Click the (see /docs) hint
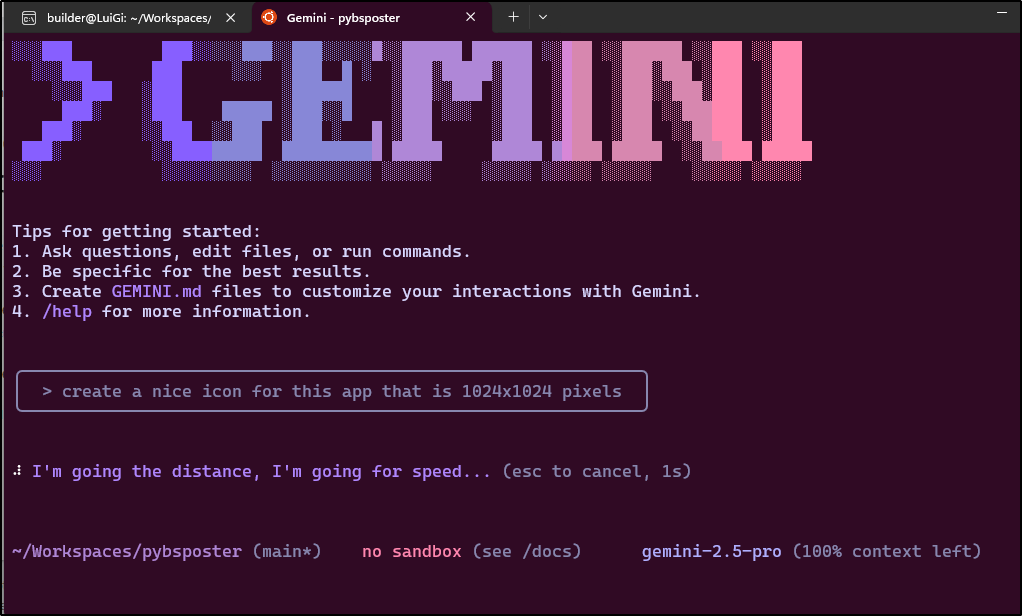Viewport: 1022px width, 616px height. click(x=527, y=551)
